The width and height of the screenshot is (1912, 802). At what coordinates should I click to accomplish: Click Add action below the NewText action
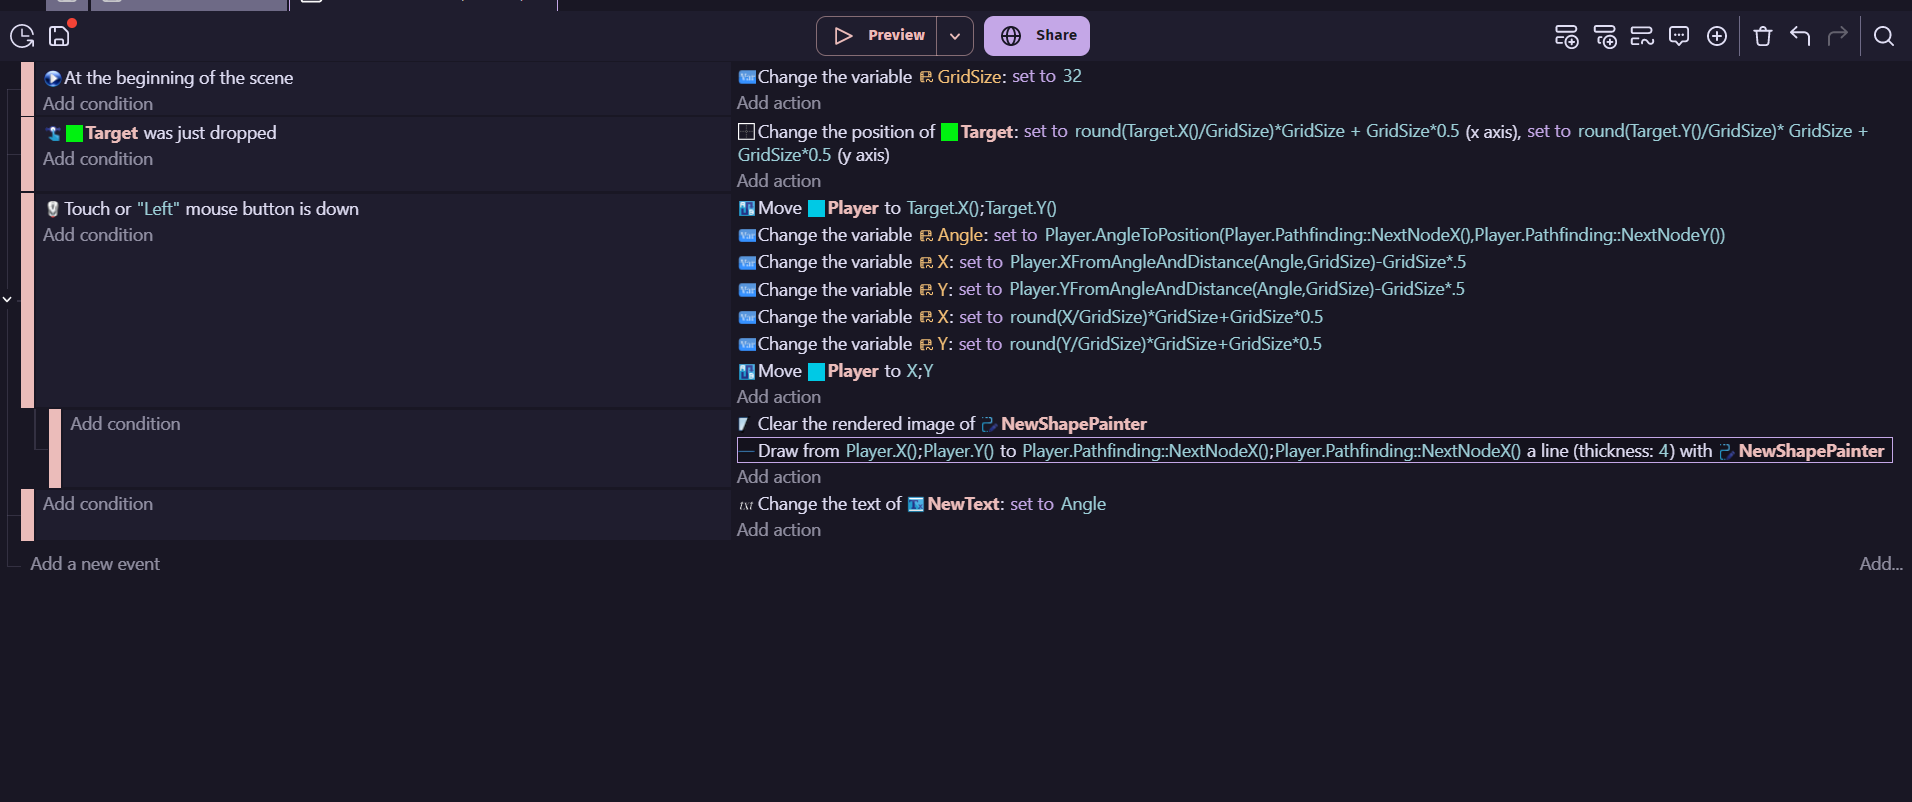pyautogui.click(x=779, y=530)
